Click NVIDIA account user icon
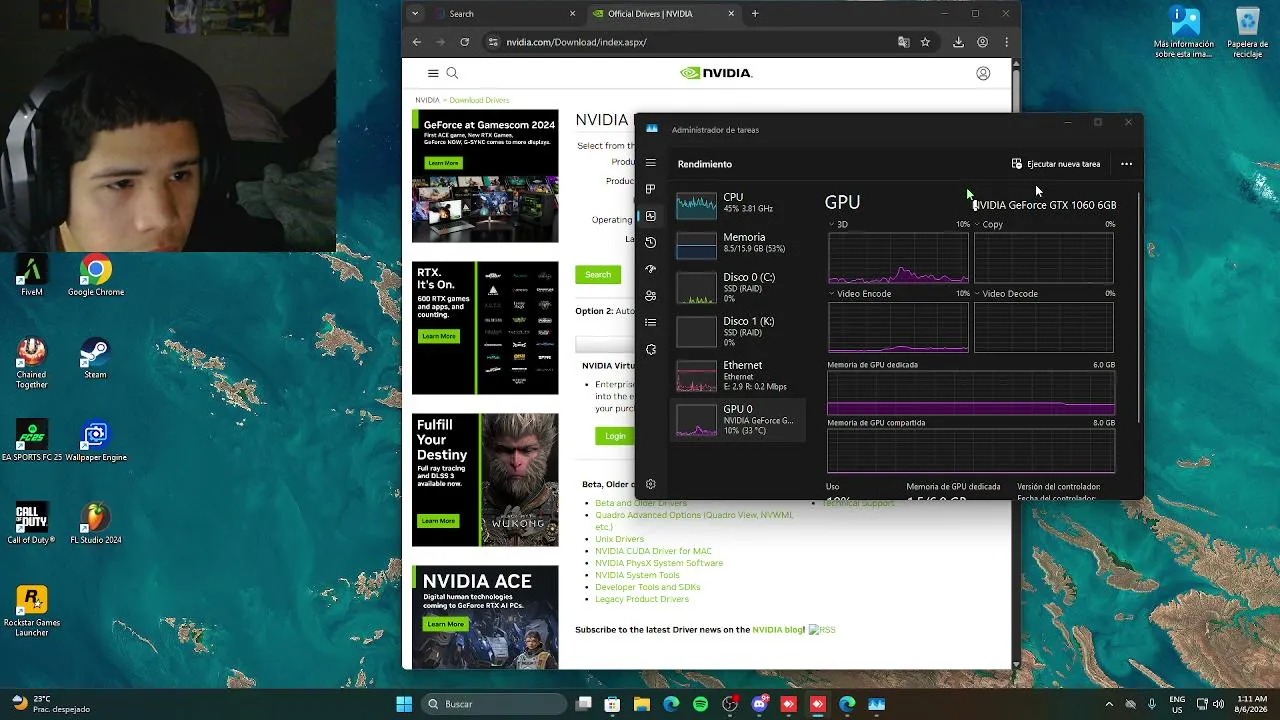1280x720 pixels. click(x=983, y=73)
